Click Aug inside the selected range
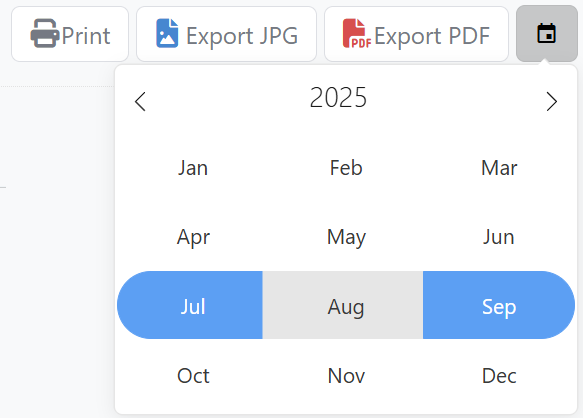The image size is (583, 418). (x=343, y=305)
